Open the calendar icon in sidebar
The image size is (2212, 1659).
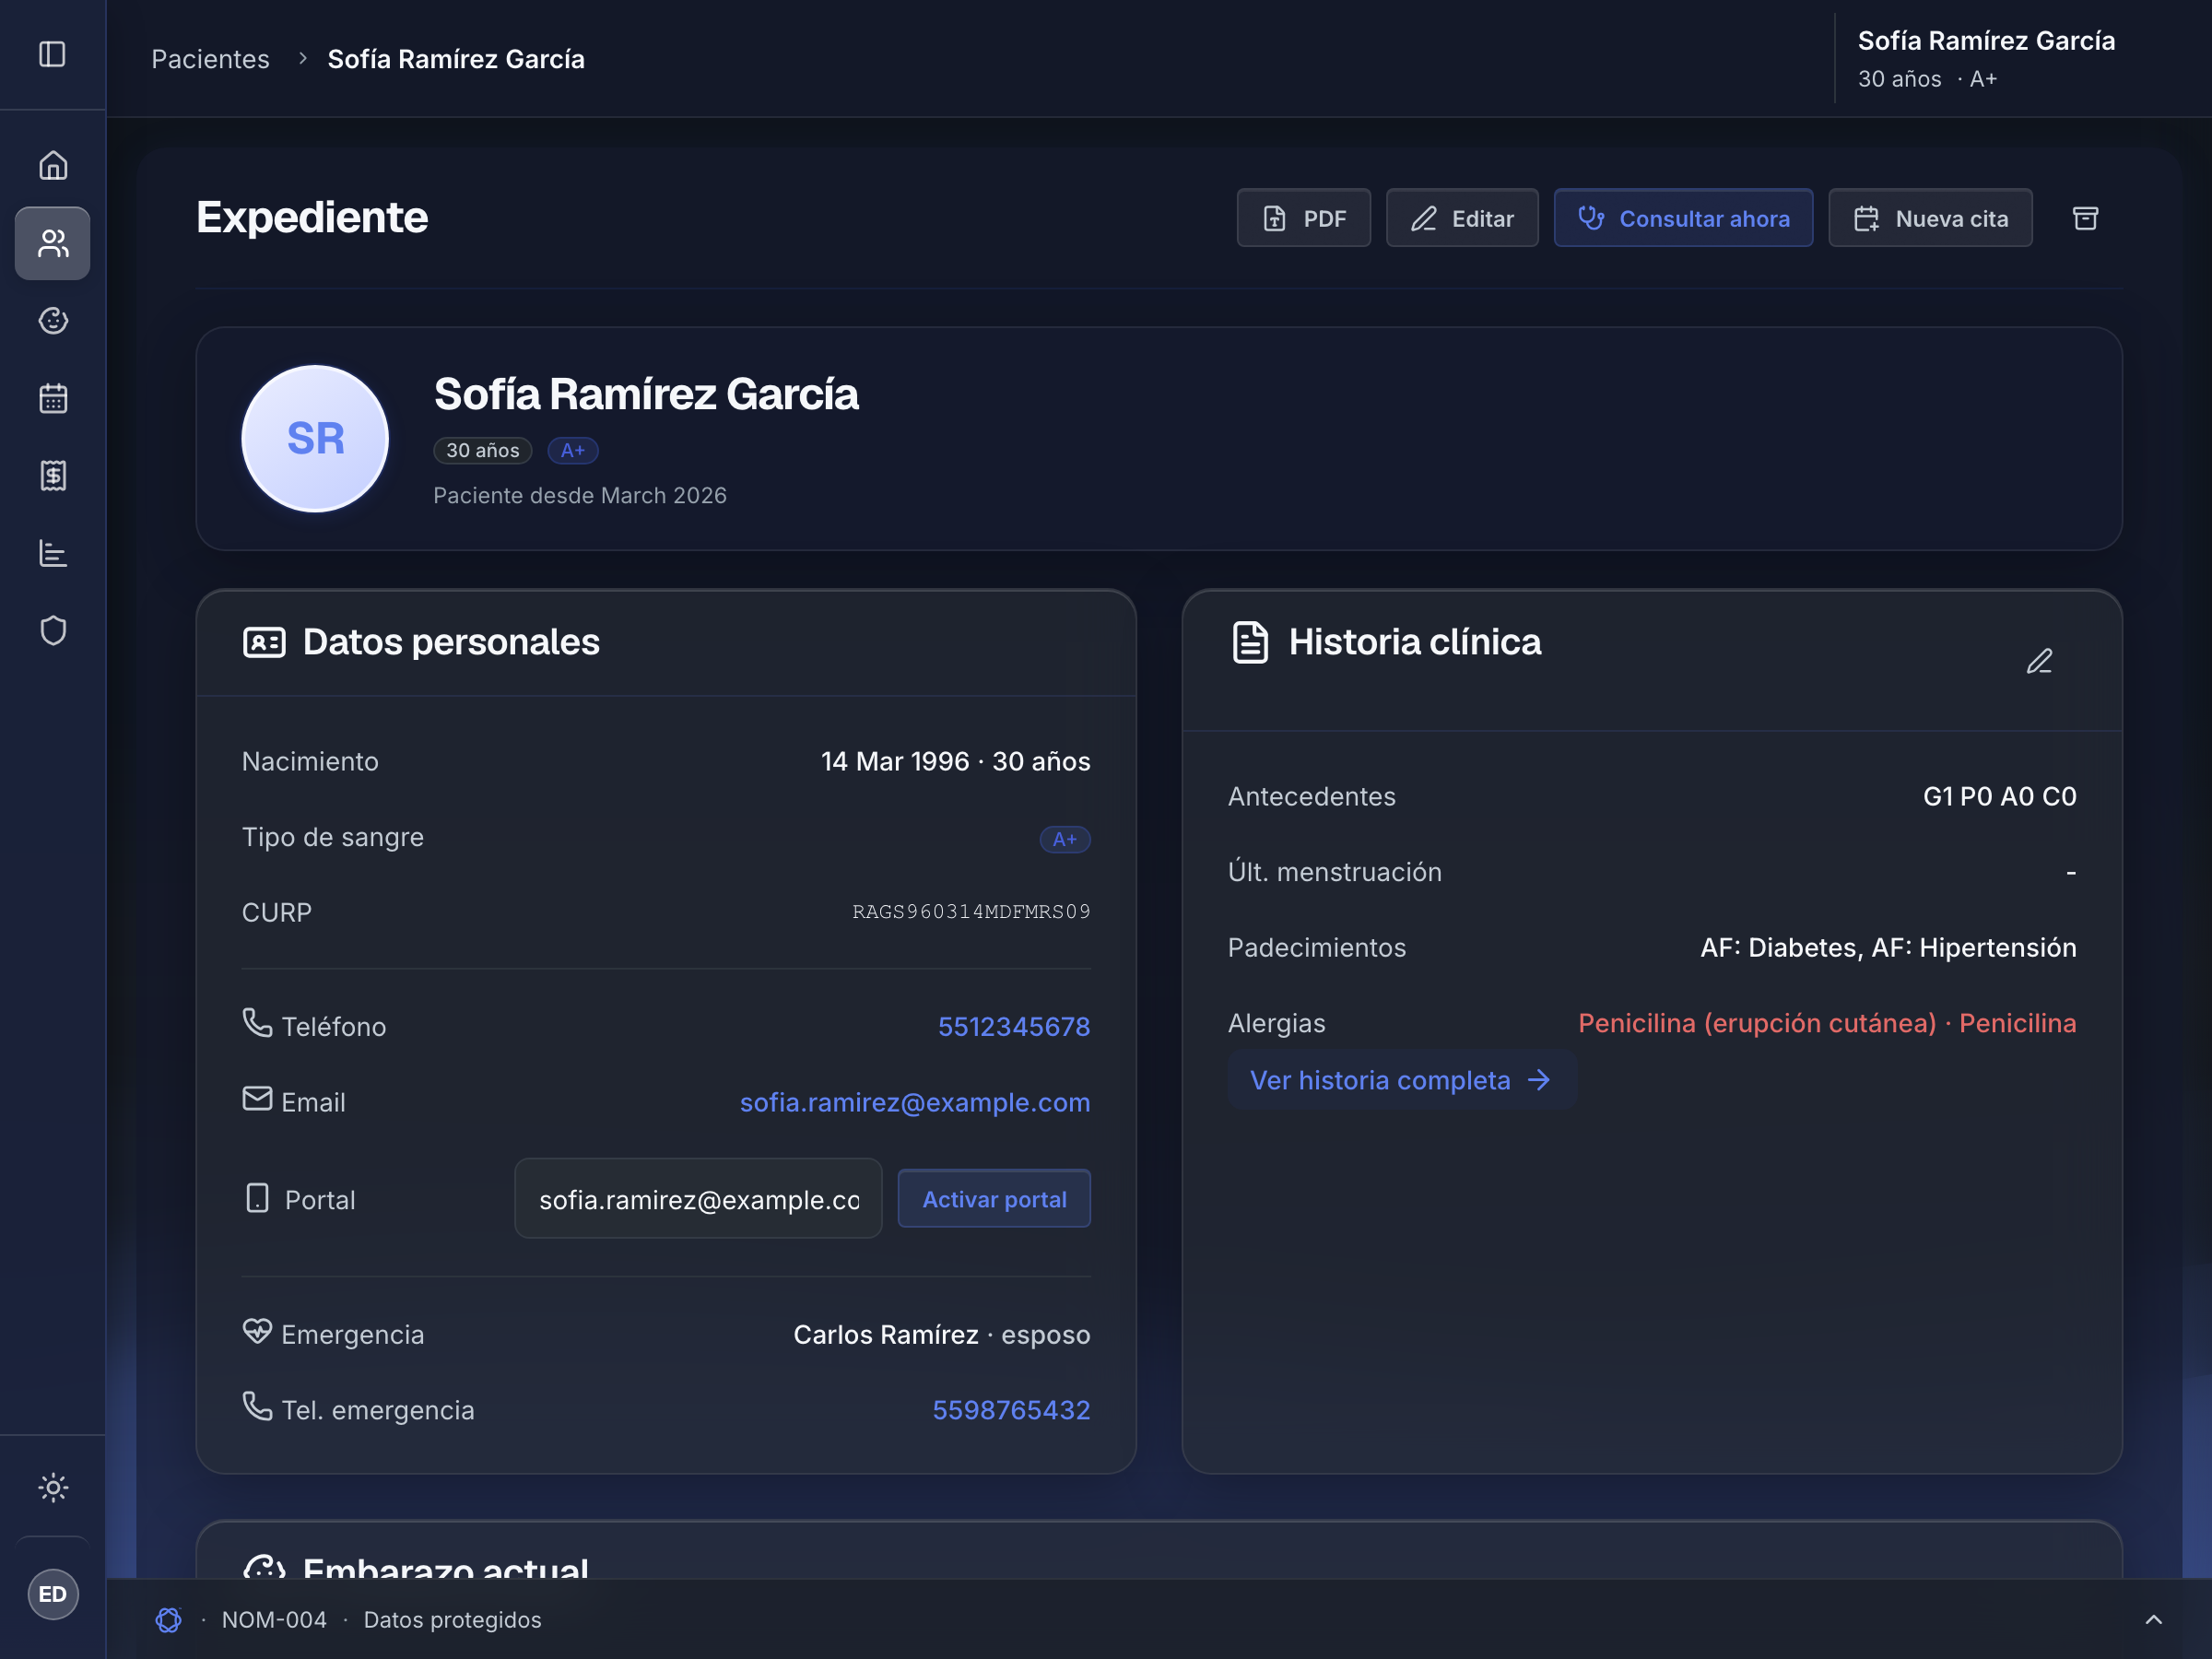click(x=53, y=398)
